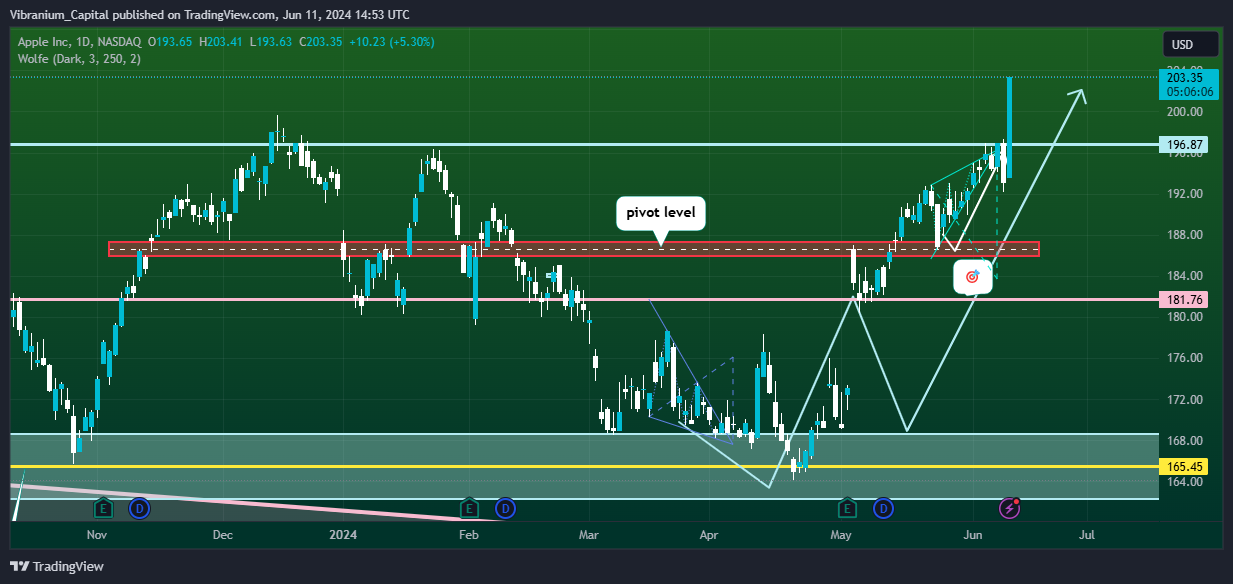Click the 165.45 yellow line price label
1233x584 pixels.
tap(1183, 466)
